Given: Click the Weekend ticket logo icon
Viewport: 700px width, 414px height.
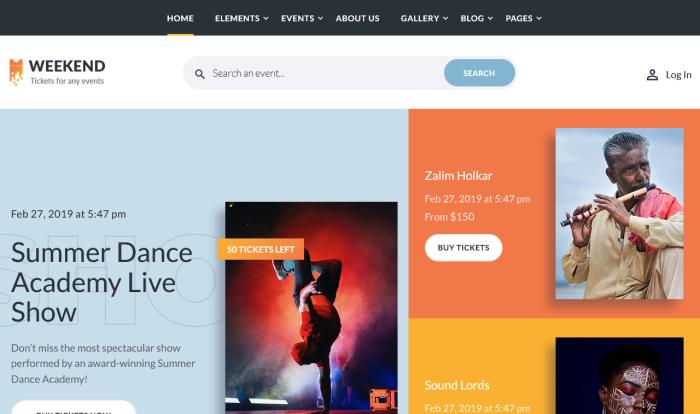Looking at the screenshot, I should coord(16,72).
